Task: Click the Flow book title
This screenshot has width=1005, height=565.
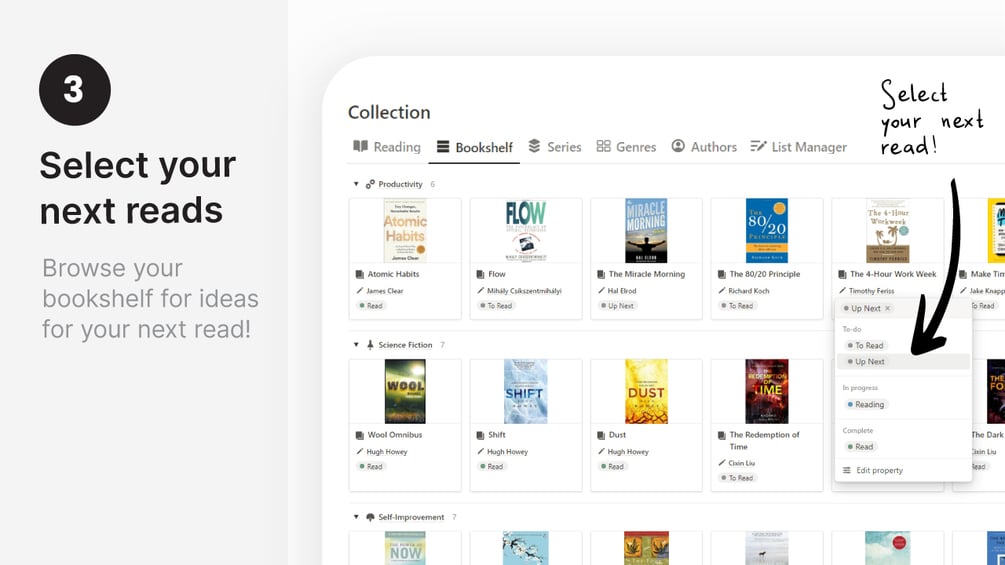Action: [497, 274]
